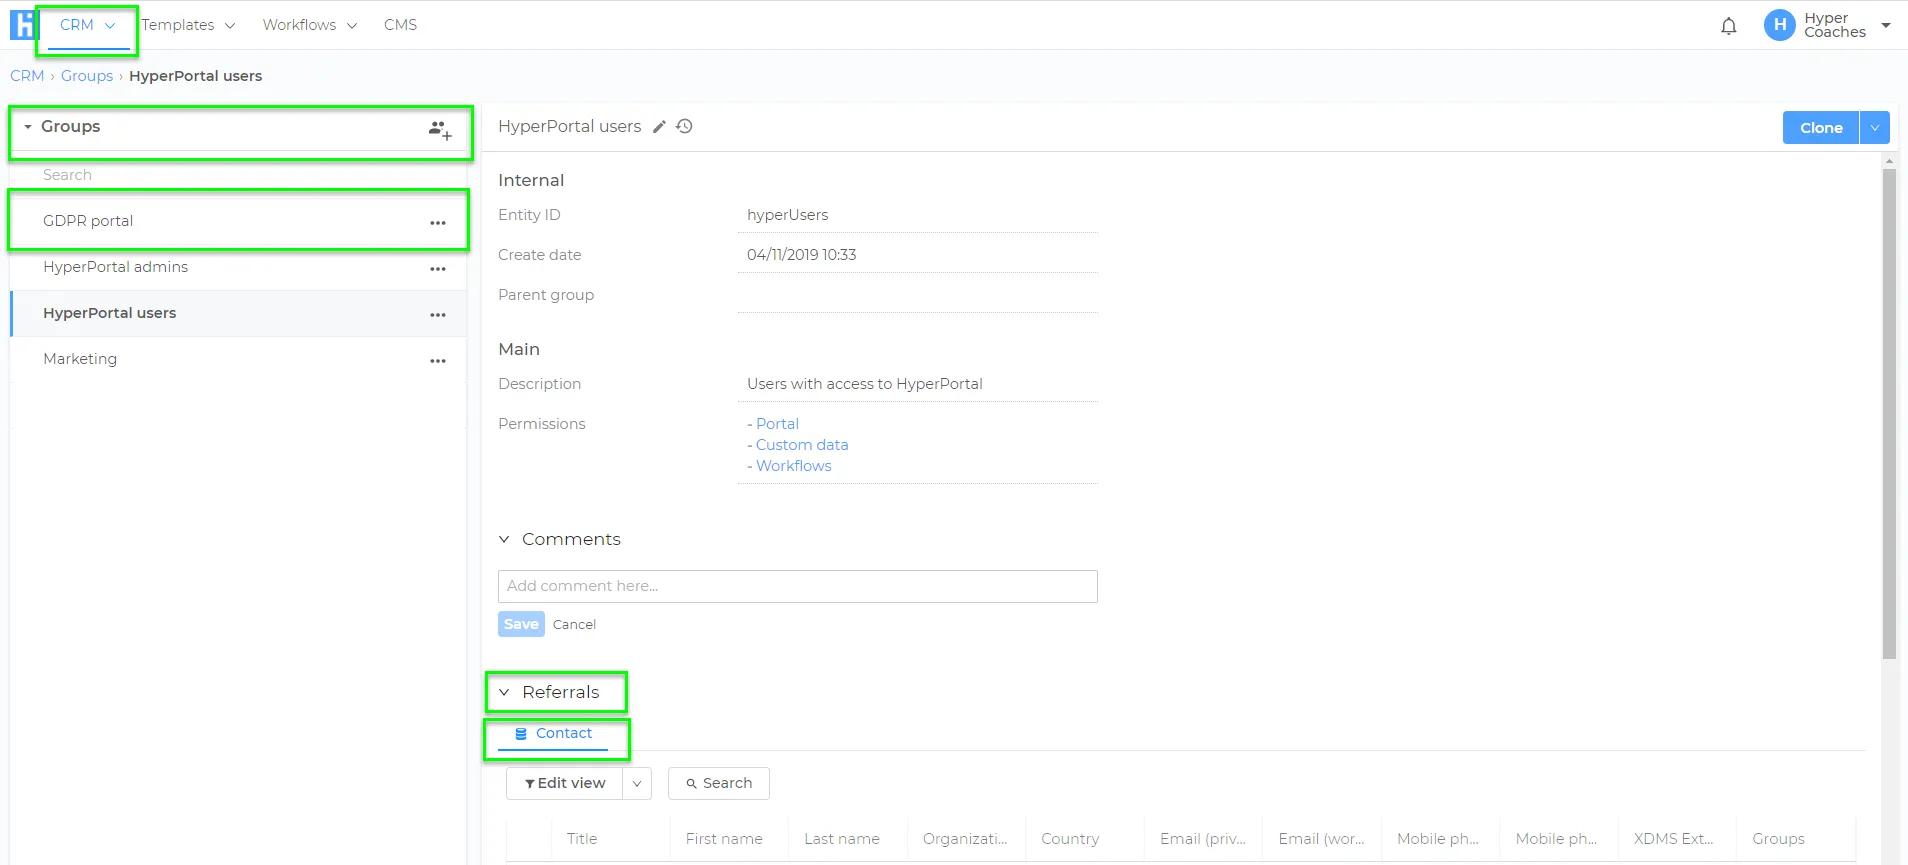
Task: Focus the groups Search field
Action: (x=238, y=175)
